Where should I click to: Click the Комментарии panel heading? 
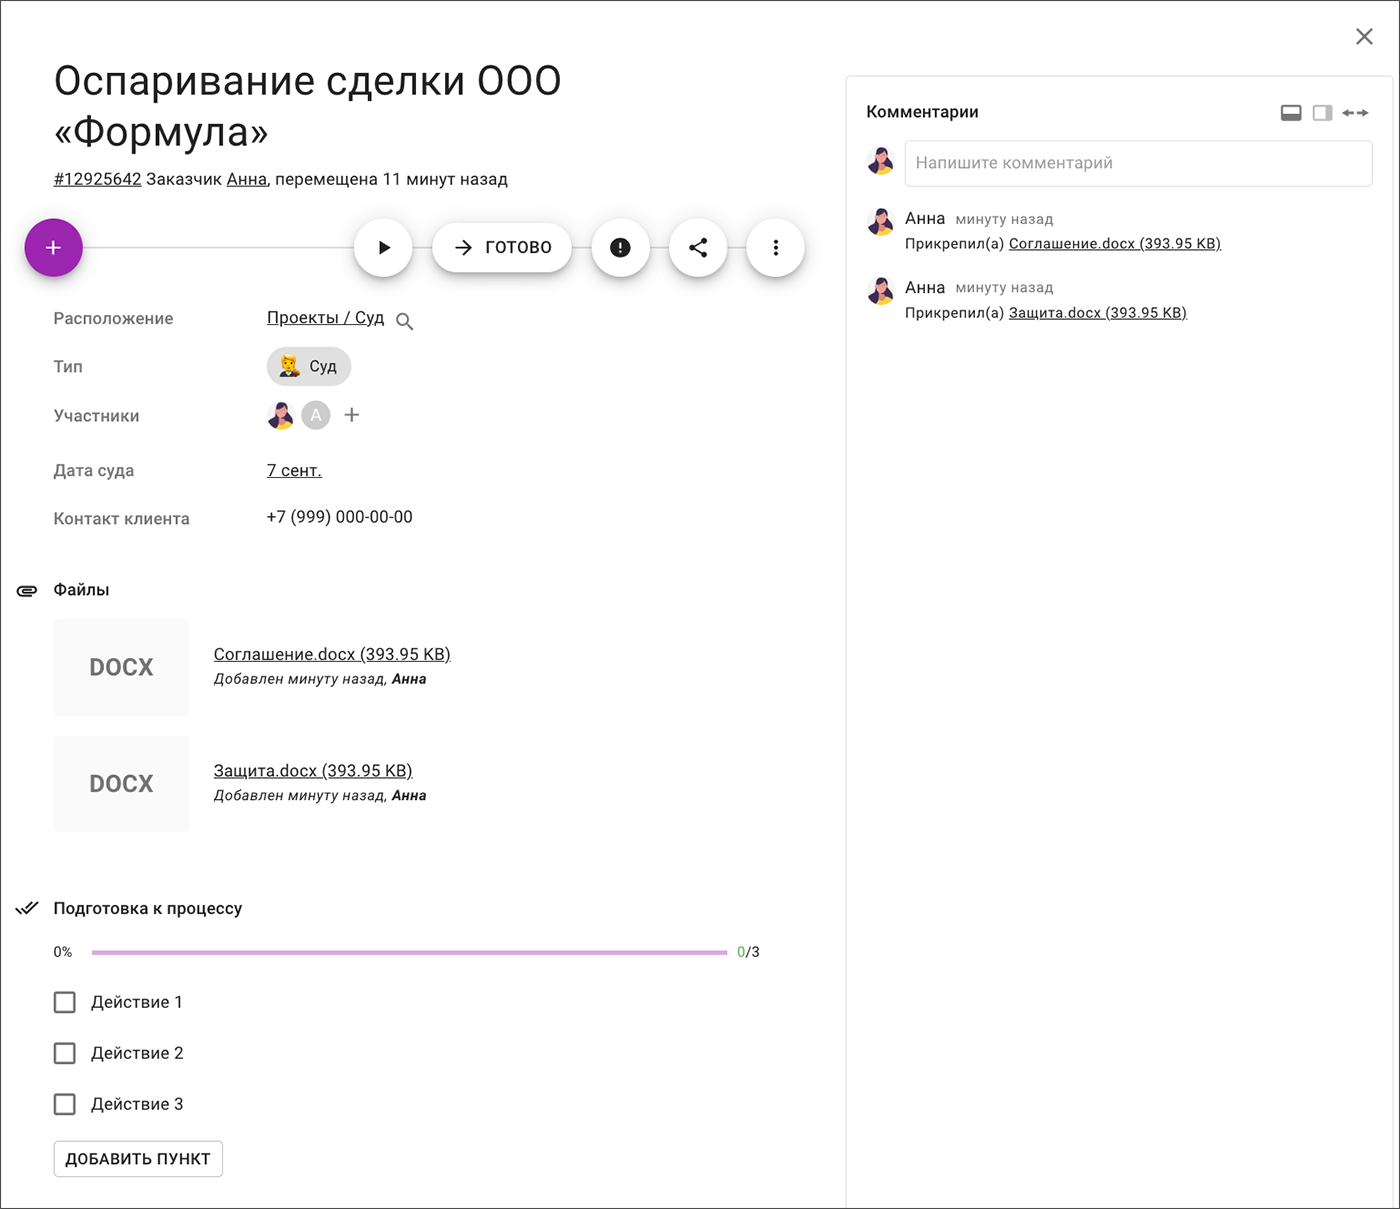(x=922, y=112)
